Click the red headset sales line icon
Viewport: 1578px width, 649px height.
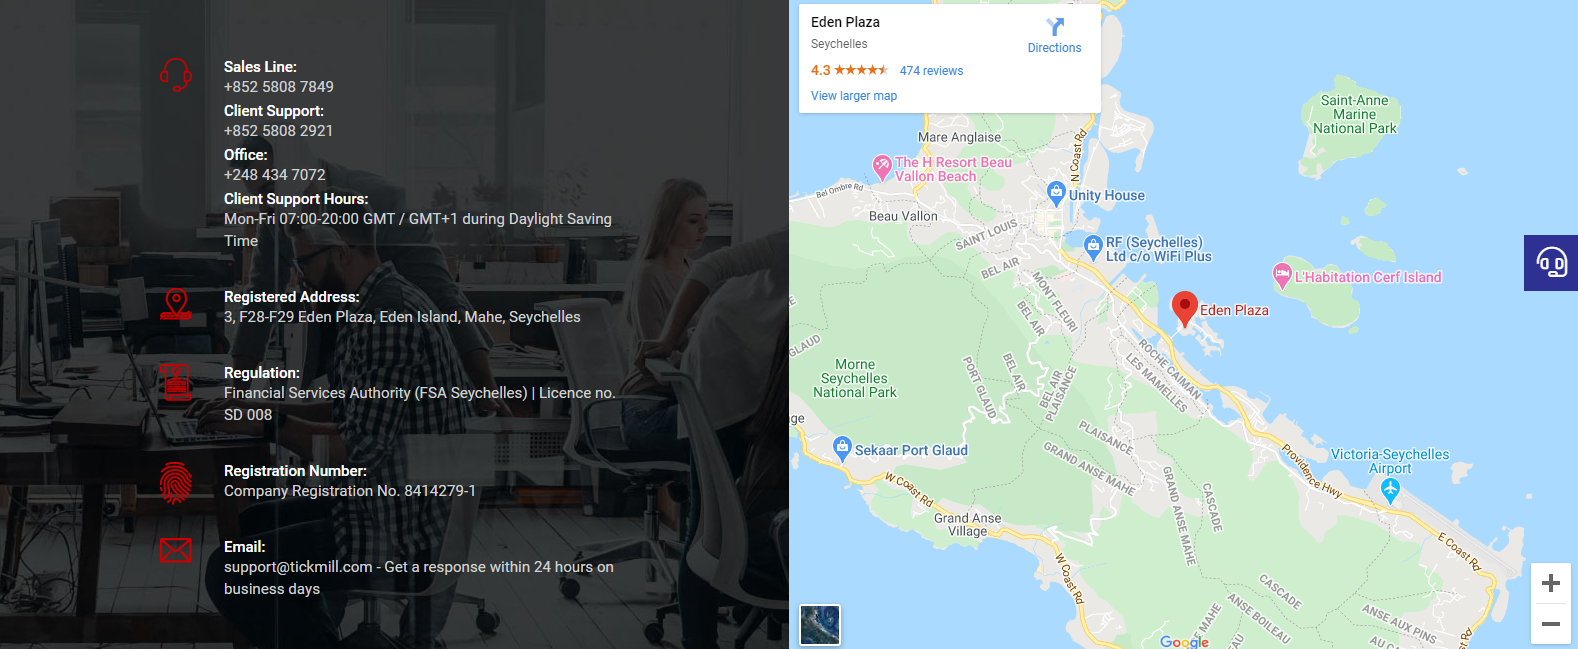coord(176,75)
